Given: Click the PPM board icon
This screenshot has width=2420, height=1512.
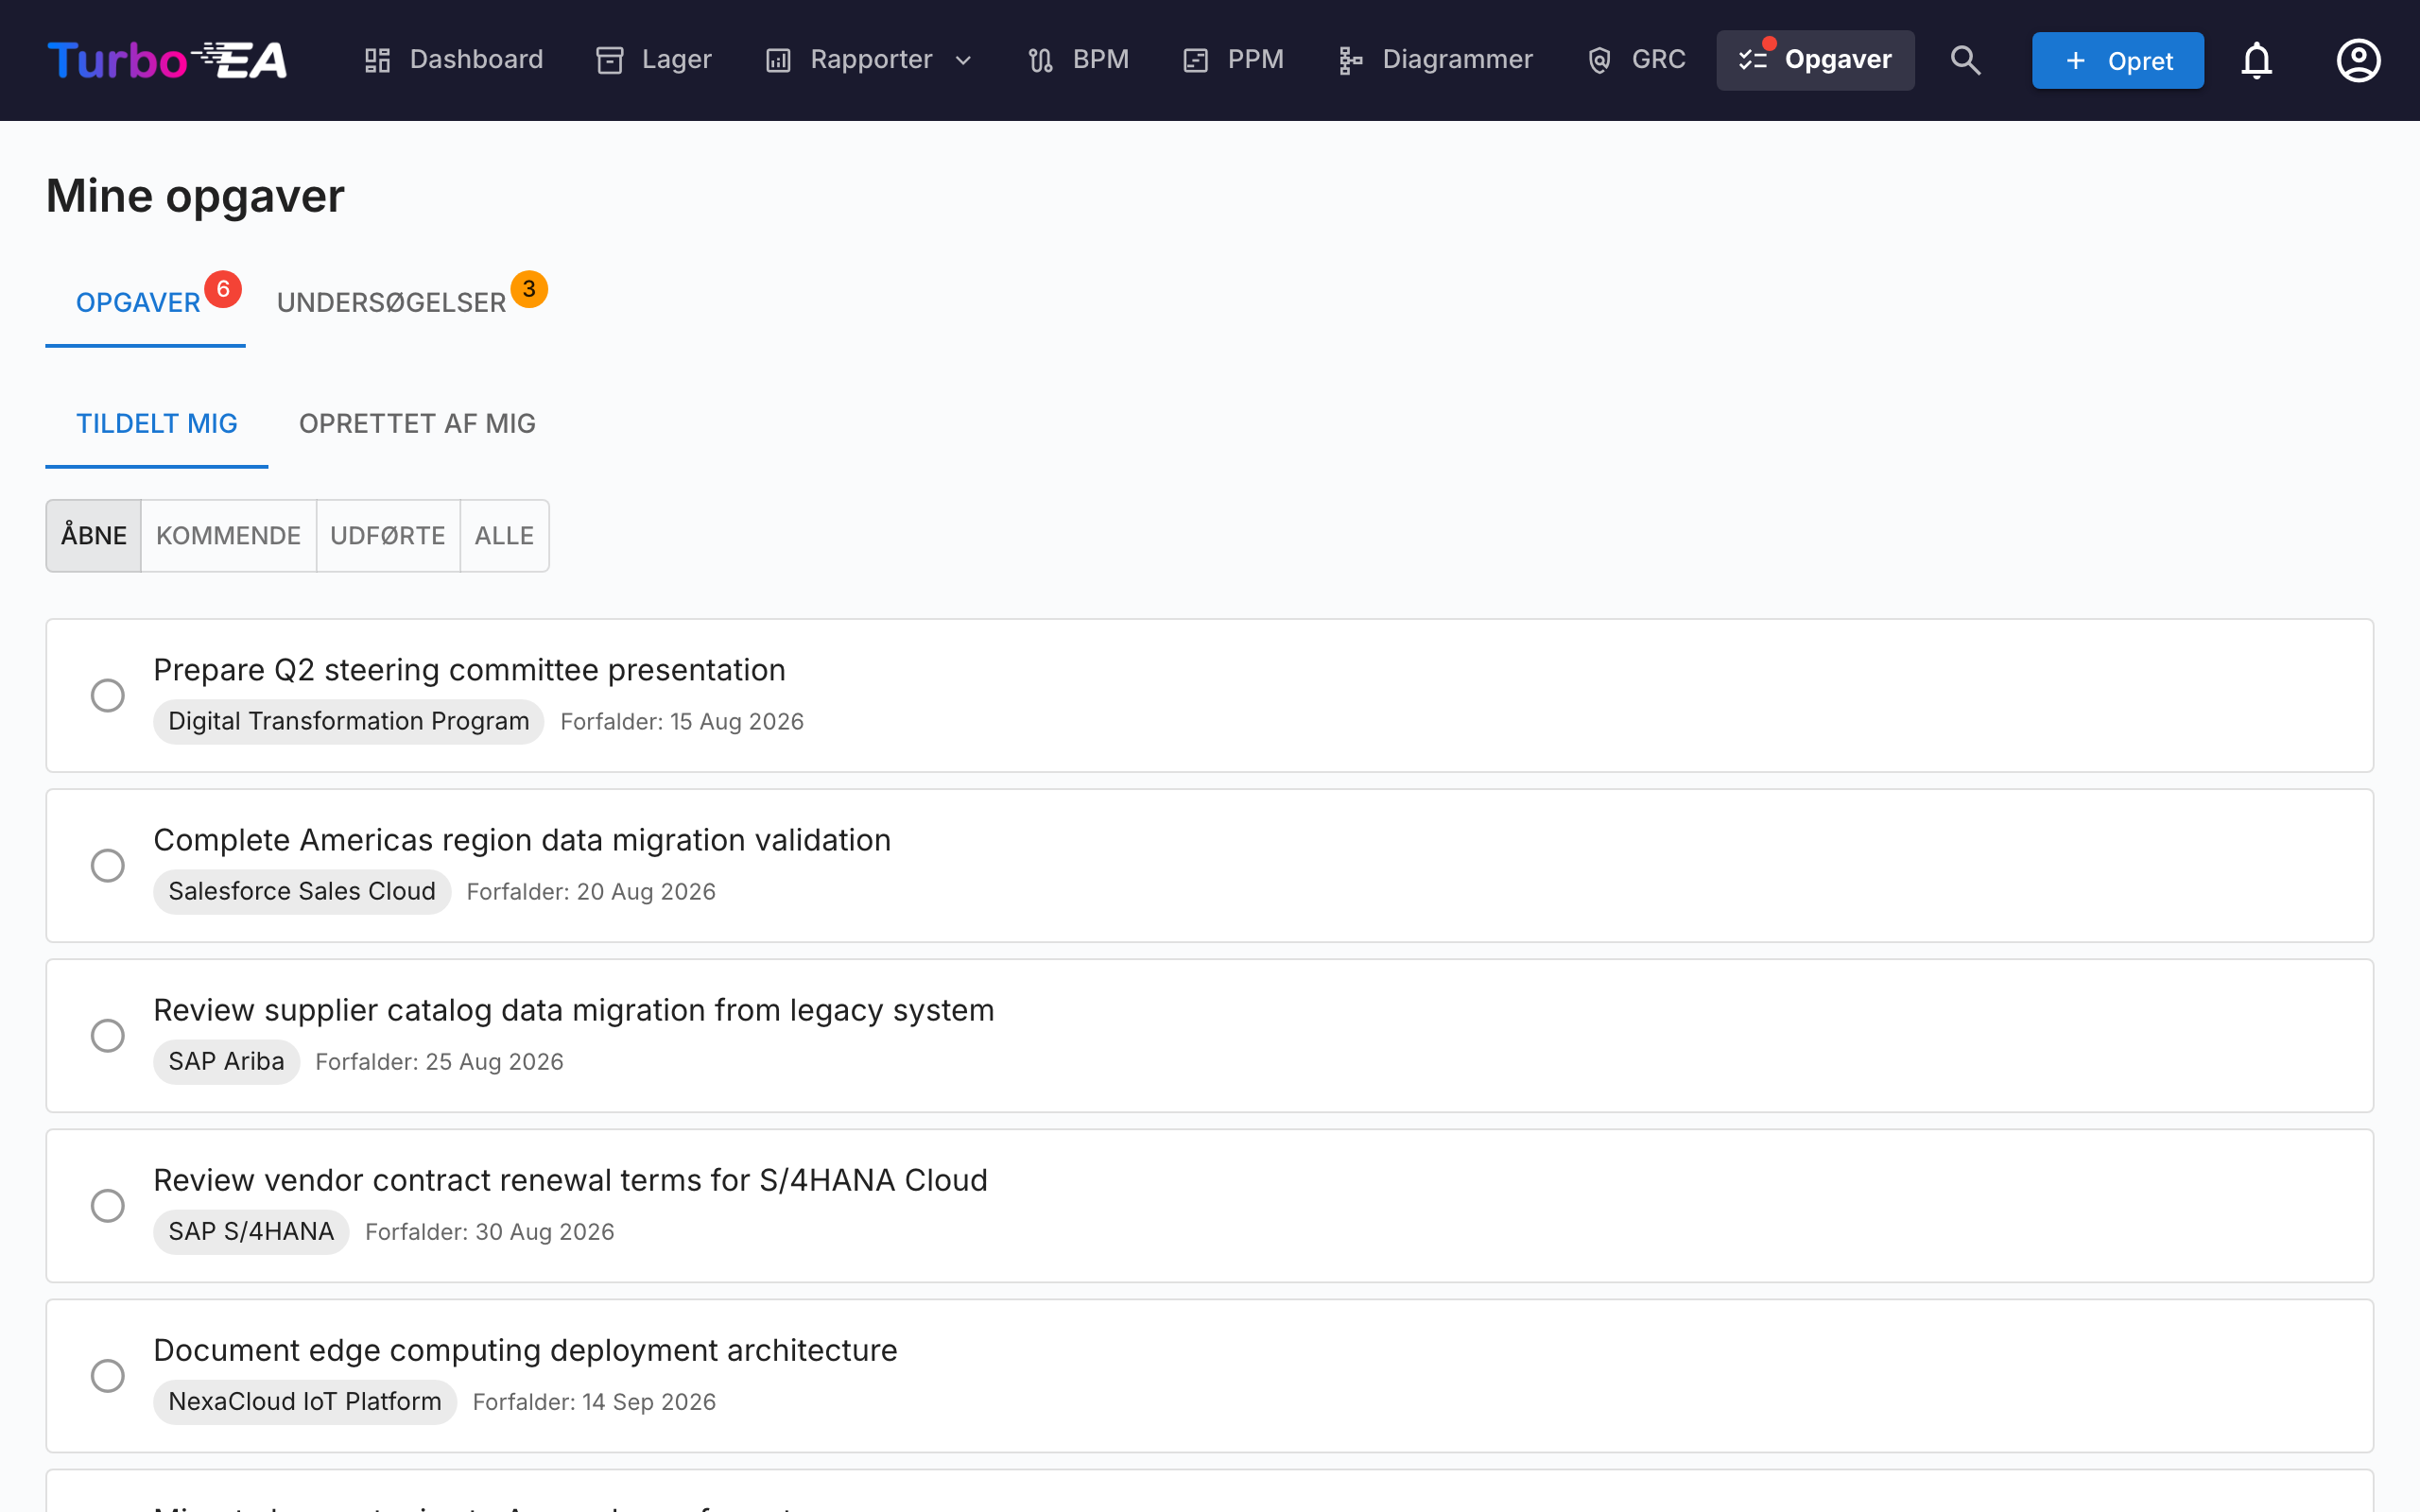Looking at the screenshot, I should click(x=1195, y=60).
